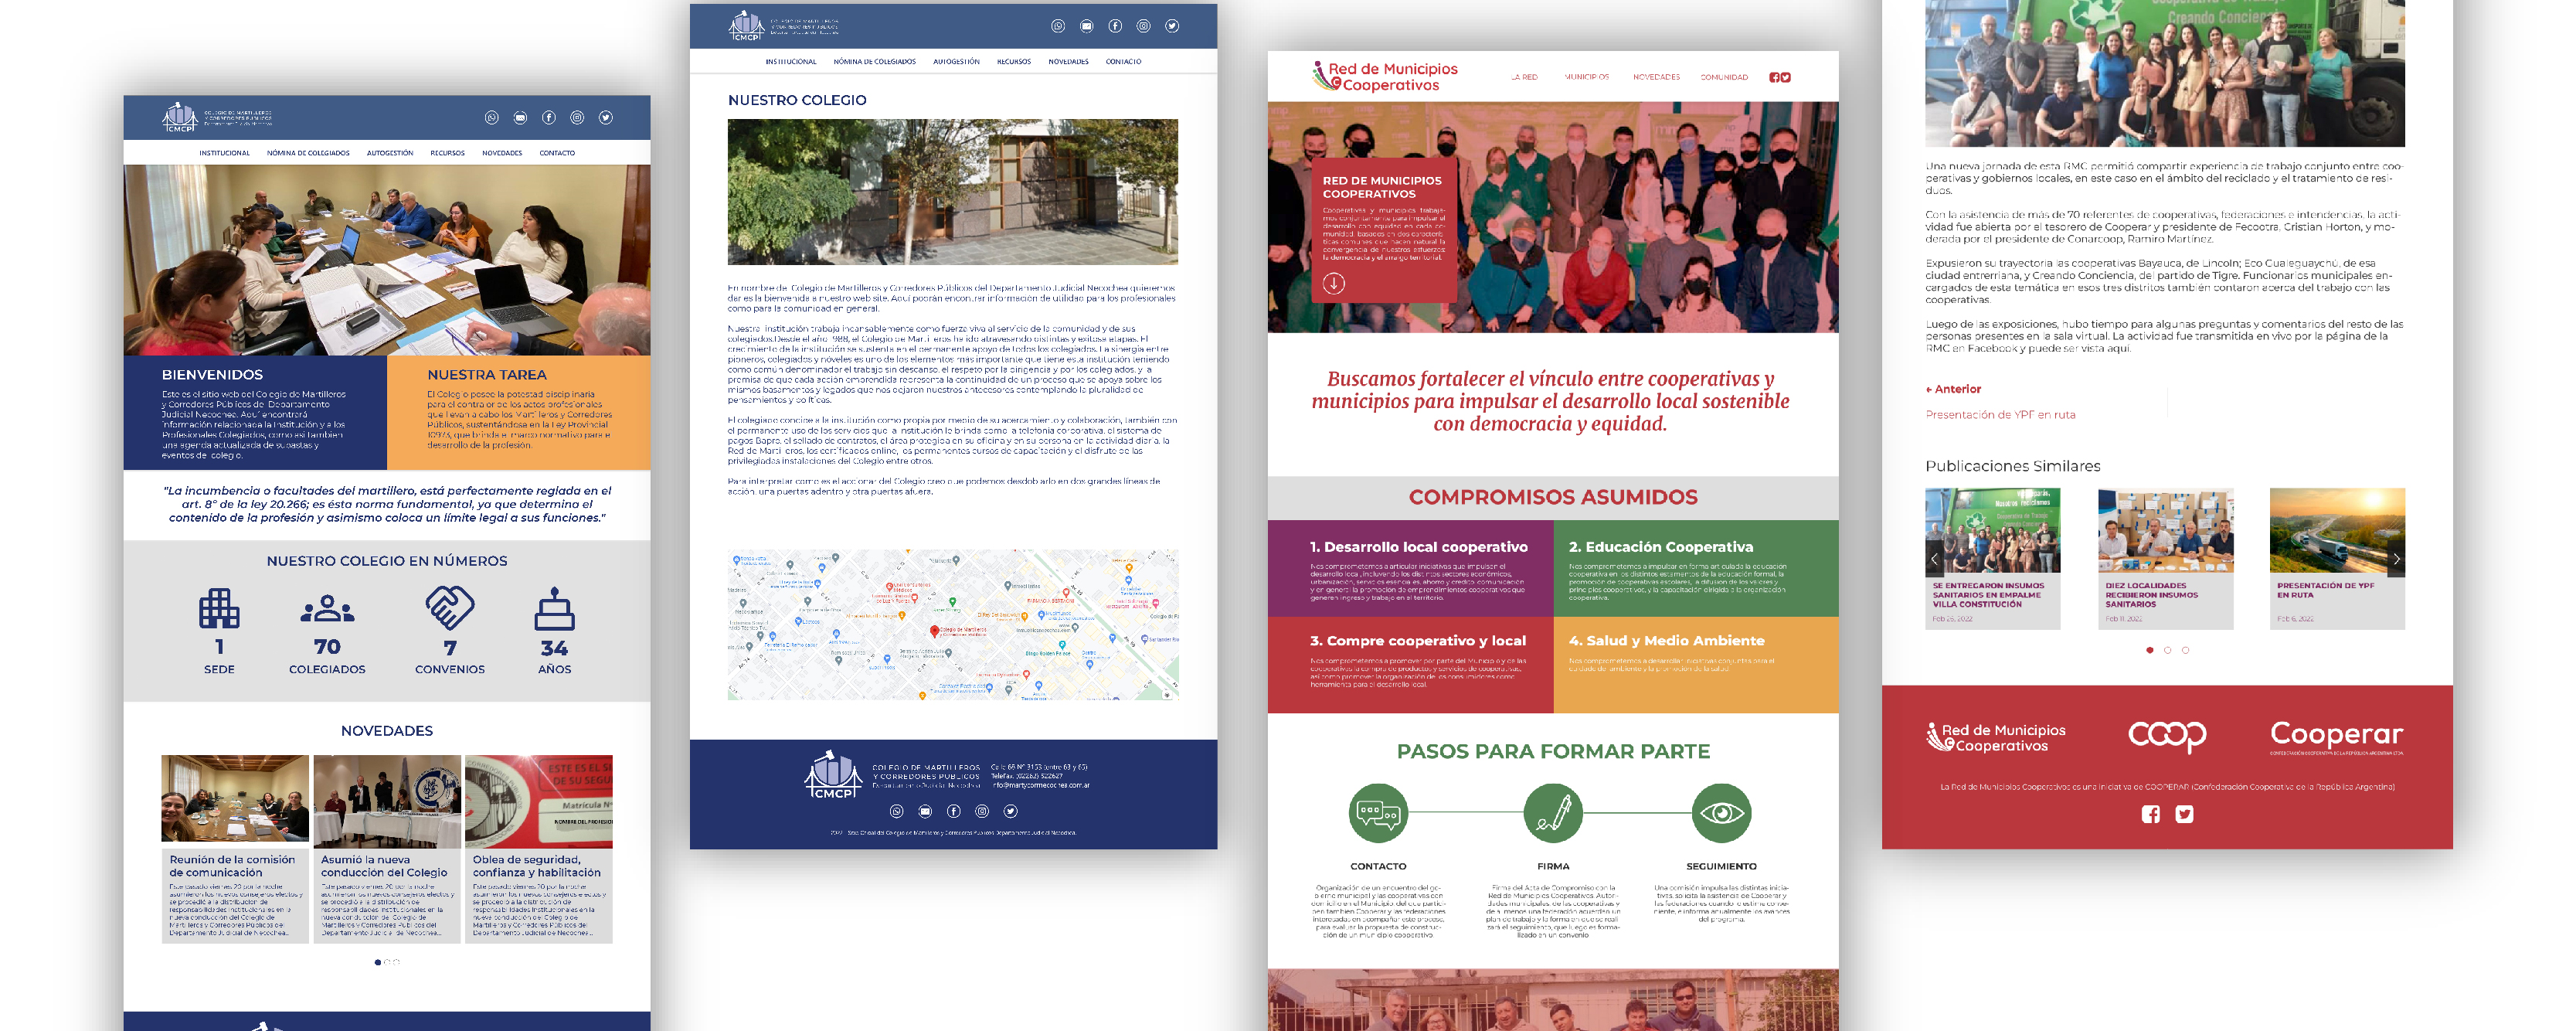Select LA RED in the Red de Municipios navbar
Screen dimensions: 2576x1031
point(1525,78)
